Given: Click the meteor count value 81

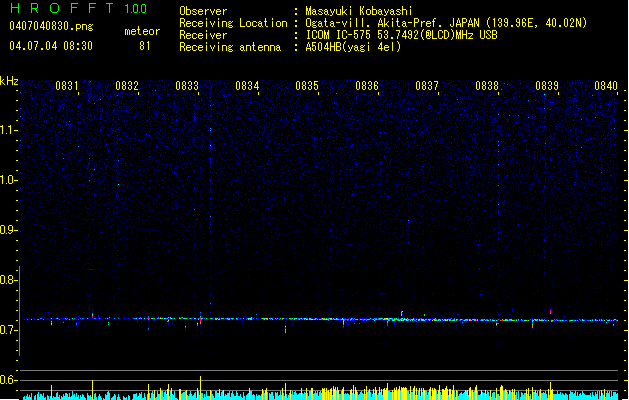Looking at the screenshot, I should (145, 46).
